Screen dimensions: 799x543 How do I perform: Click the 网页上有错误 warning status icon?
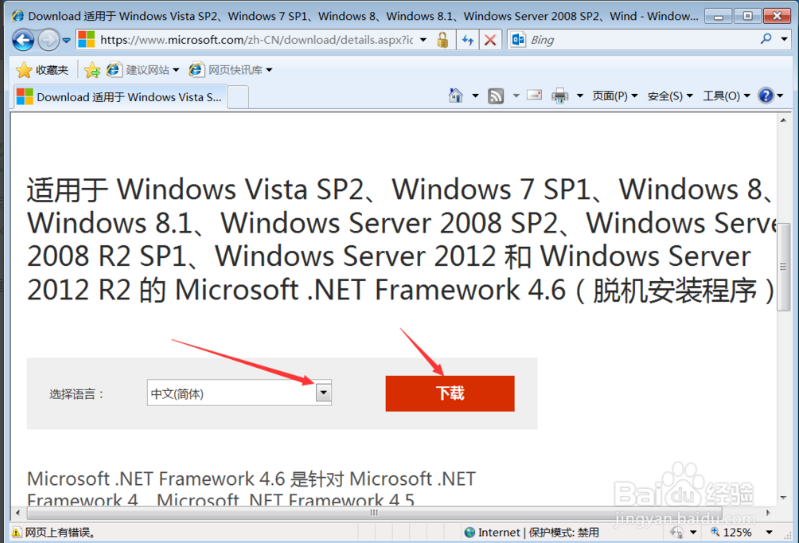16,533
